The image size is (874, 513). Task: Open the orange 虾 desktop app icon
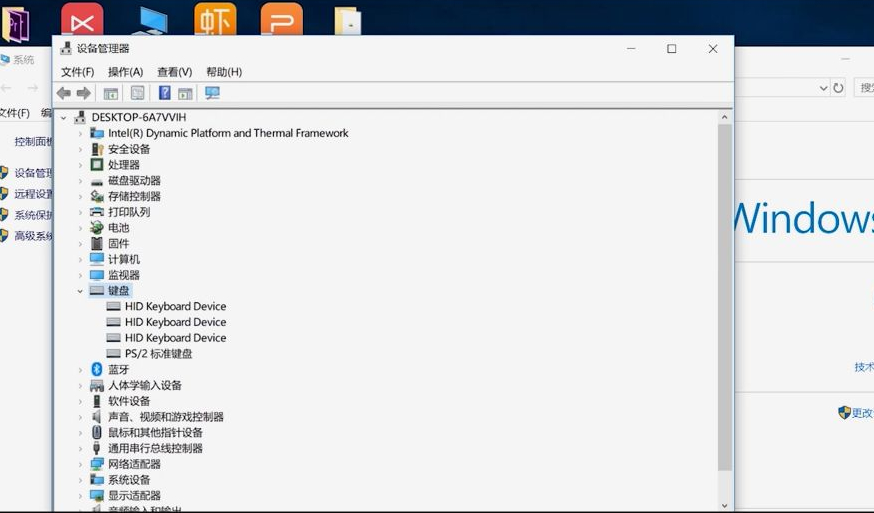coord(215,20)
